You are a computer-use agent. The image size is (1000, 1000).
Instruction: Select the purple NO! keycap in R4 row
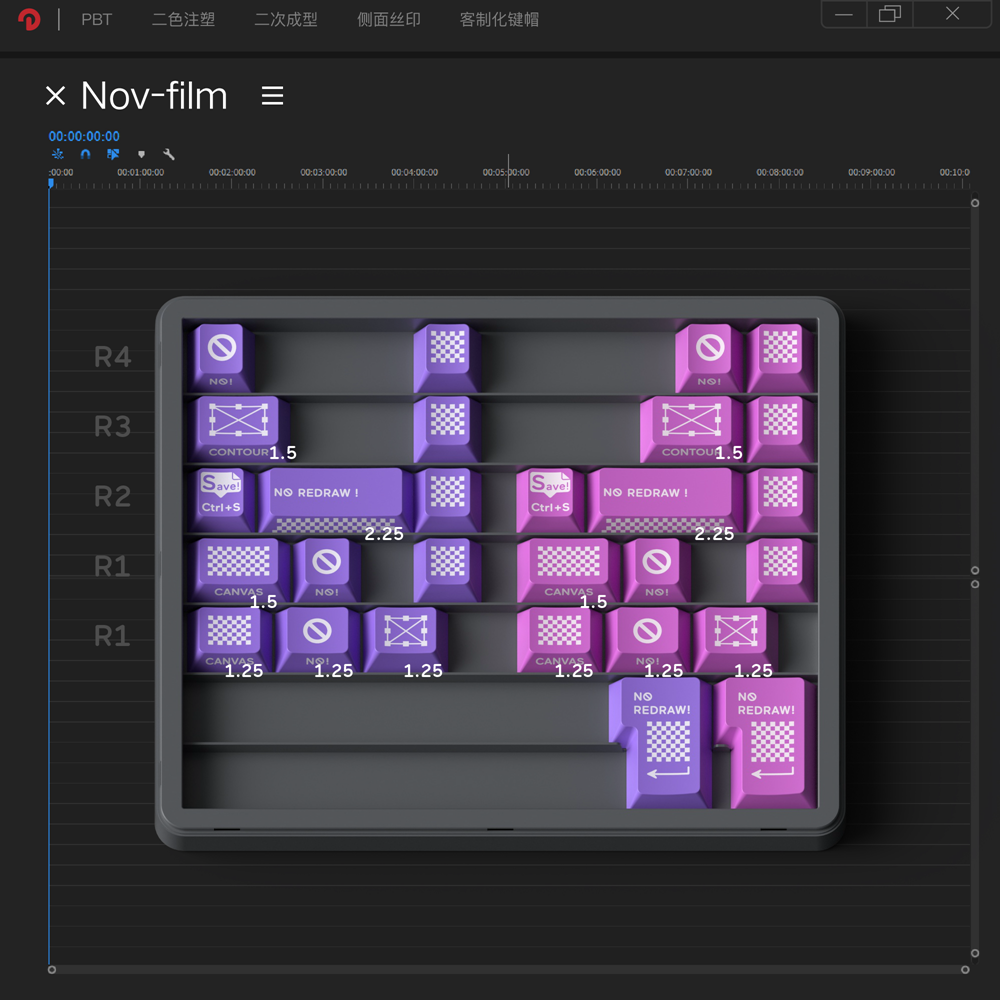(x=221, y=357)
